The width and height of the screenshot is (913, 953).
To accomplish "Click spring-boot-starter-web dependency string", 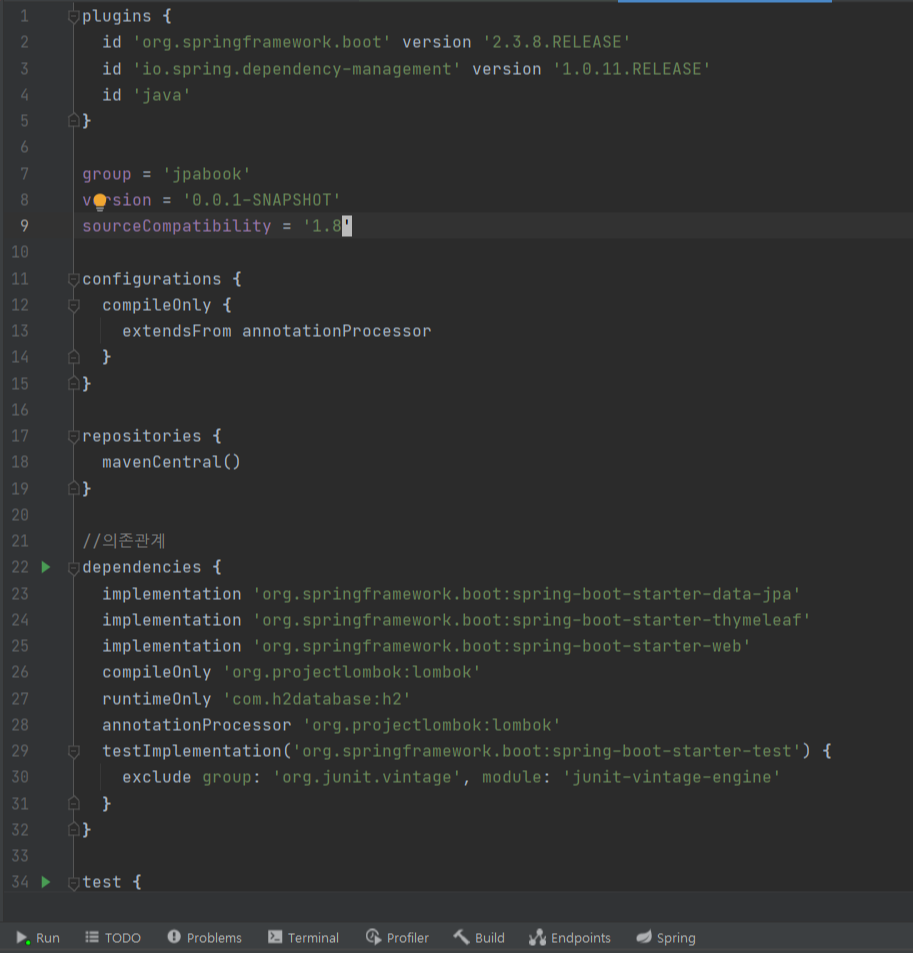I will click(x=501, y=646).
